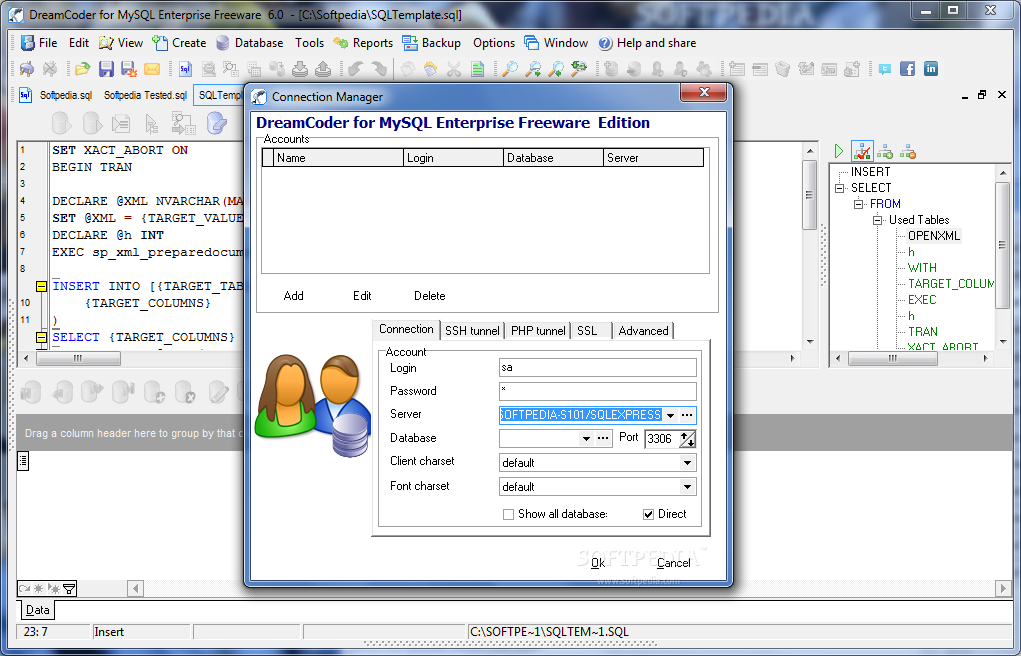Switch to the SSH tunnel tab
1021x656 pixels.
click(472, 331)
